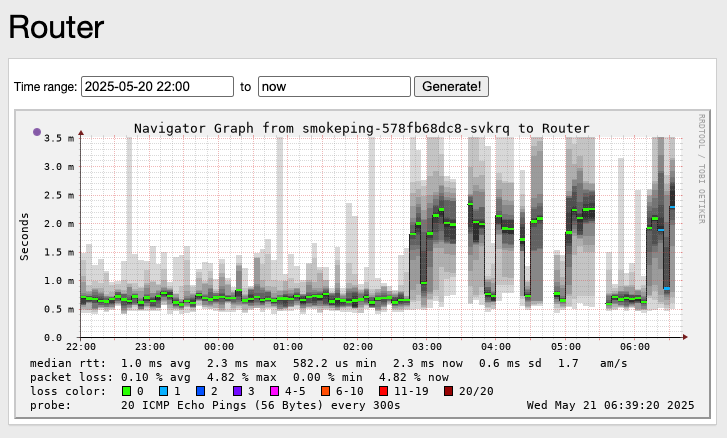Click the RRDTOOL / TOBI OETIKER watermark

coord(701,168)
